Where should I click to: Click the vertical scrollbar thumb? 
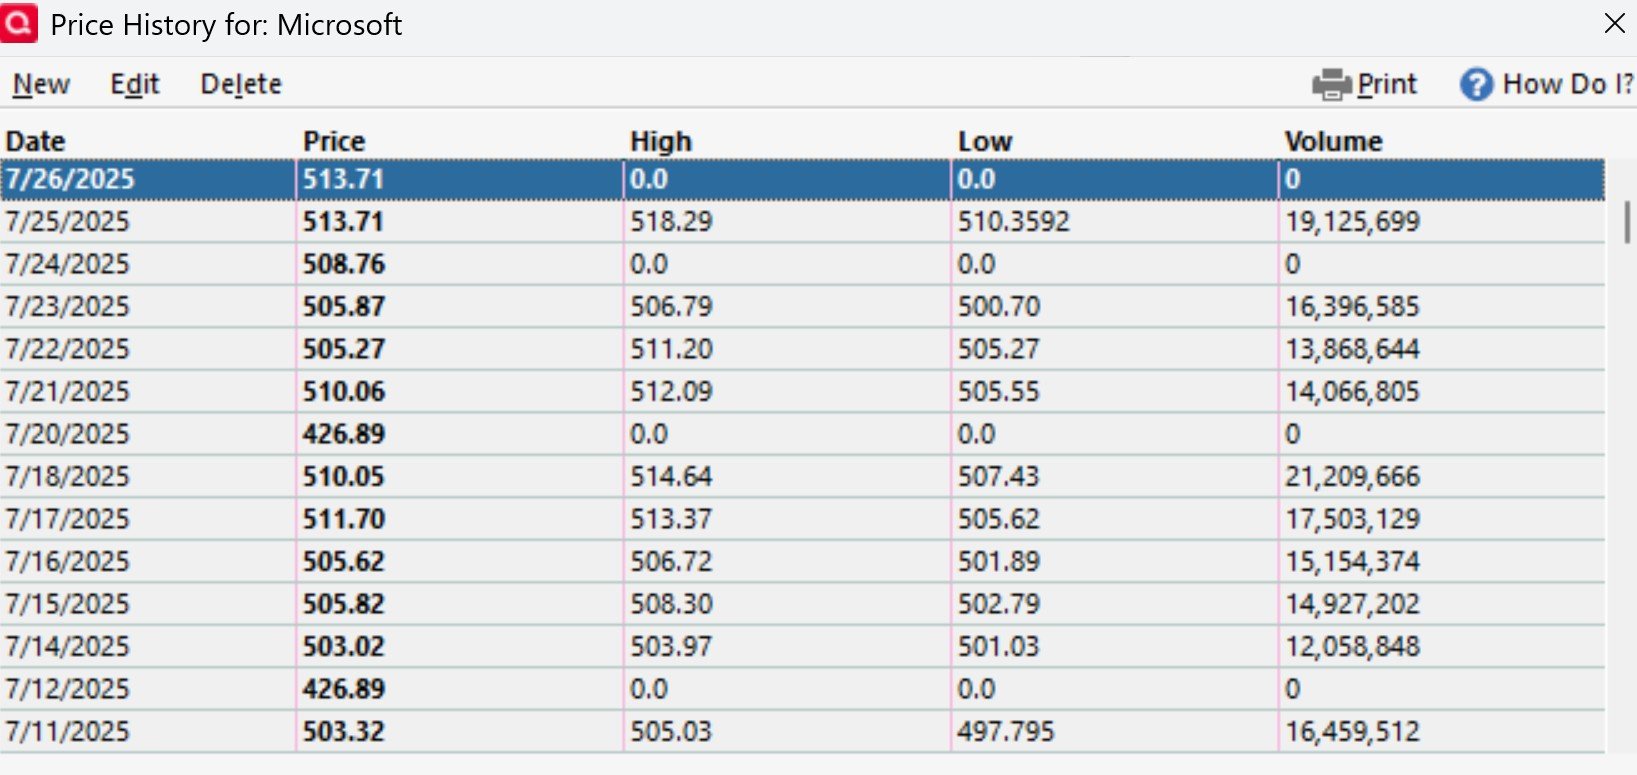(x=1627, y=222)
